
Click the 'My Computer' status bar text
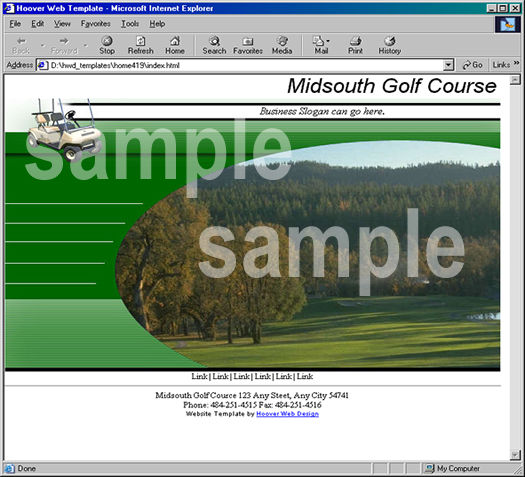pyautogui.click(x=458, y=468)
